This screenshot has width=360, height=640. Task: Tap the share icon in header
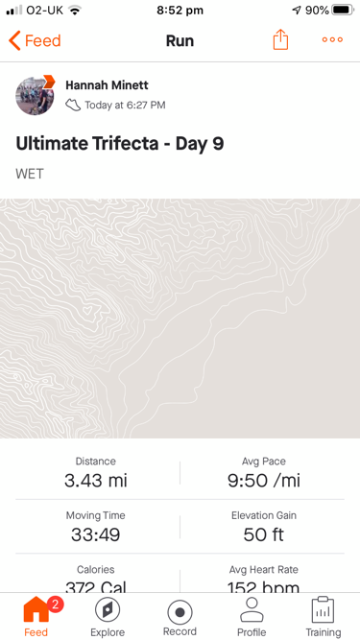[280, 40]
